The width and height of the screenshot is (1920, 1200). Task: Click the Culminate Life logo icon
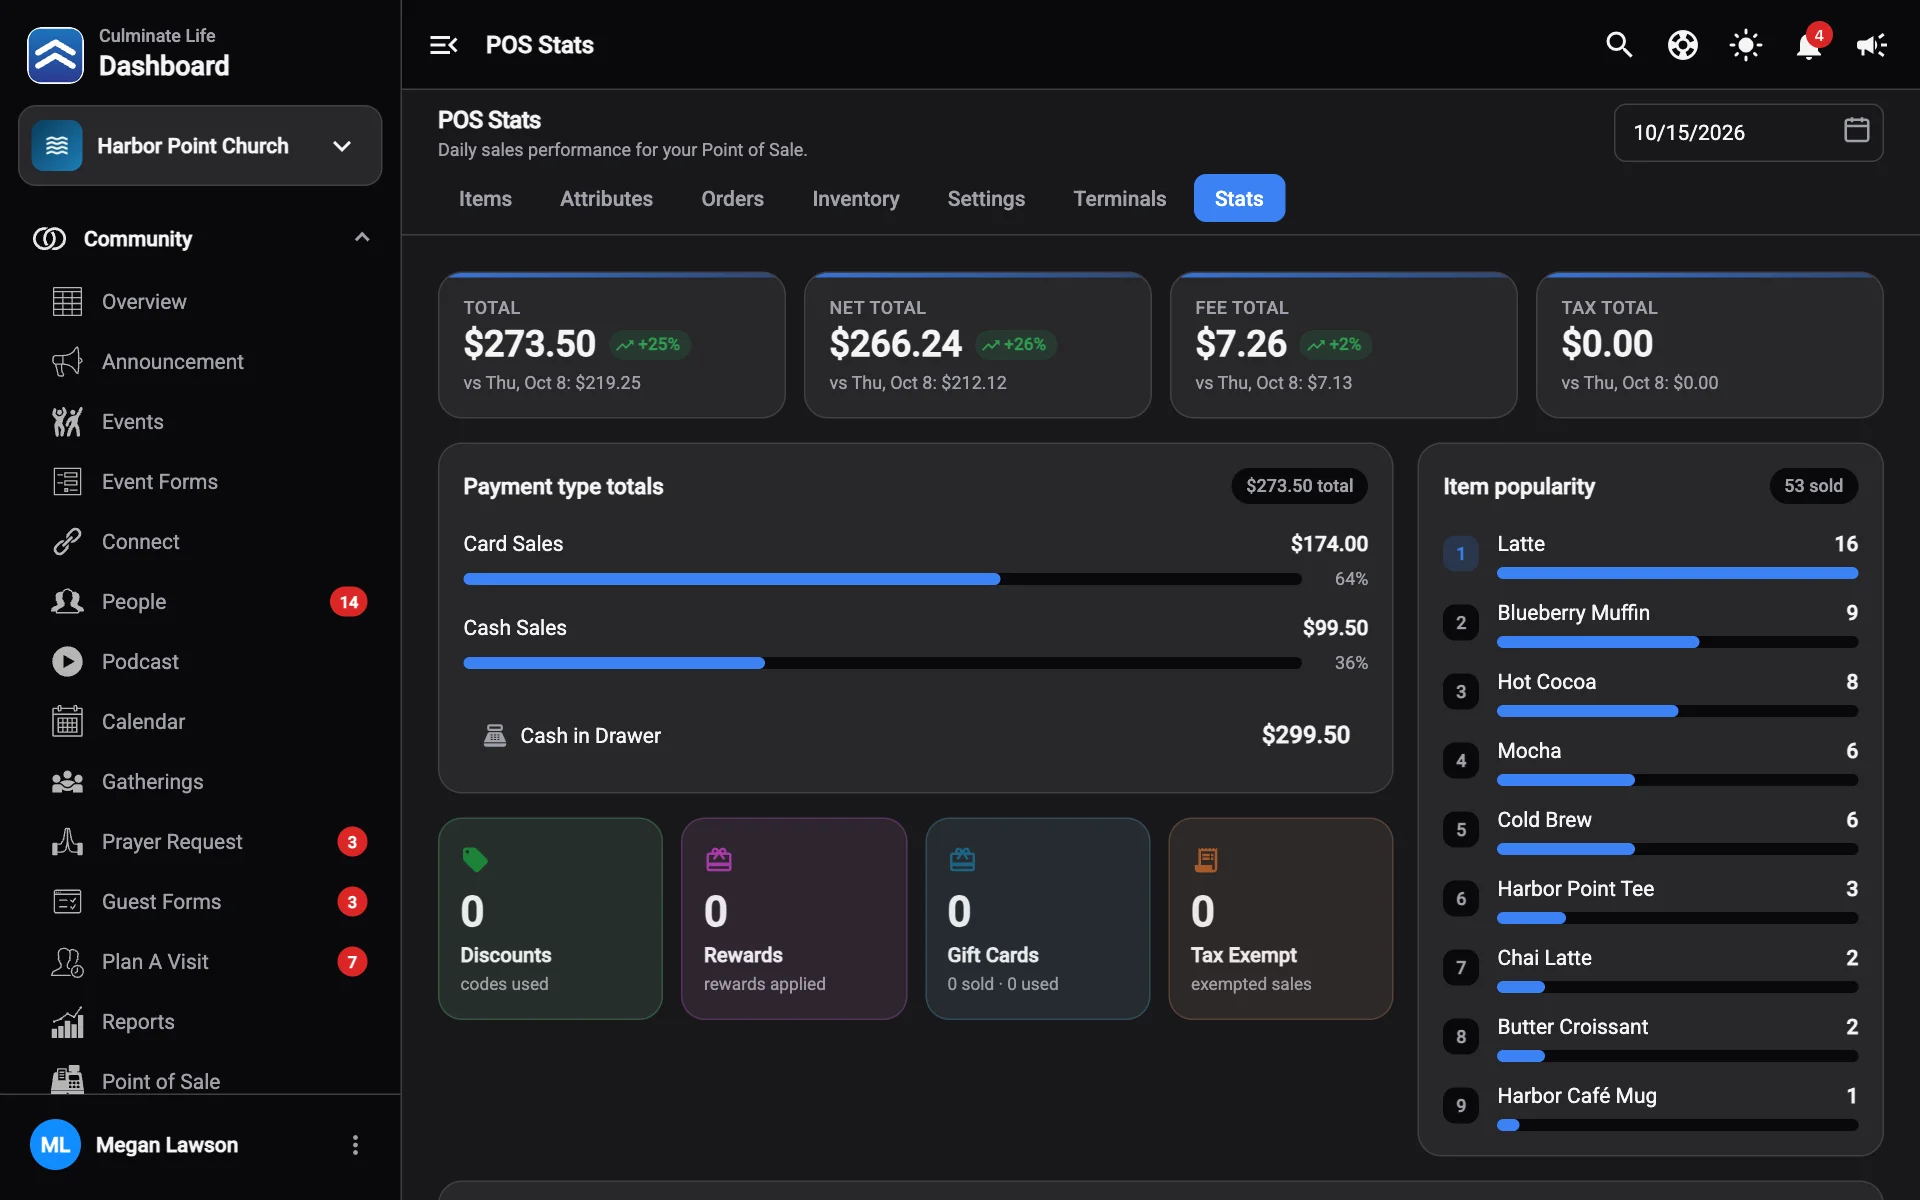click(55, 54)
